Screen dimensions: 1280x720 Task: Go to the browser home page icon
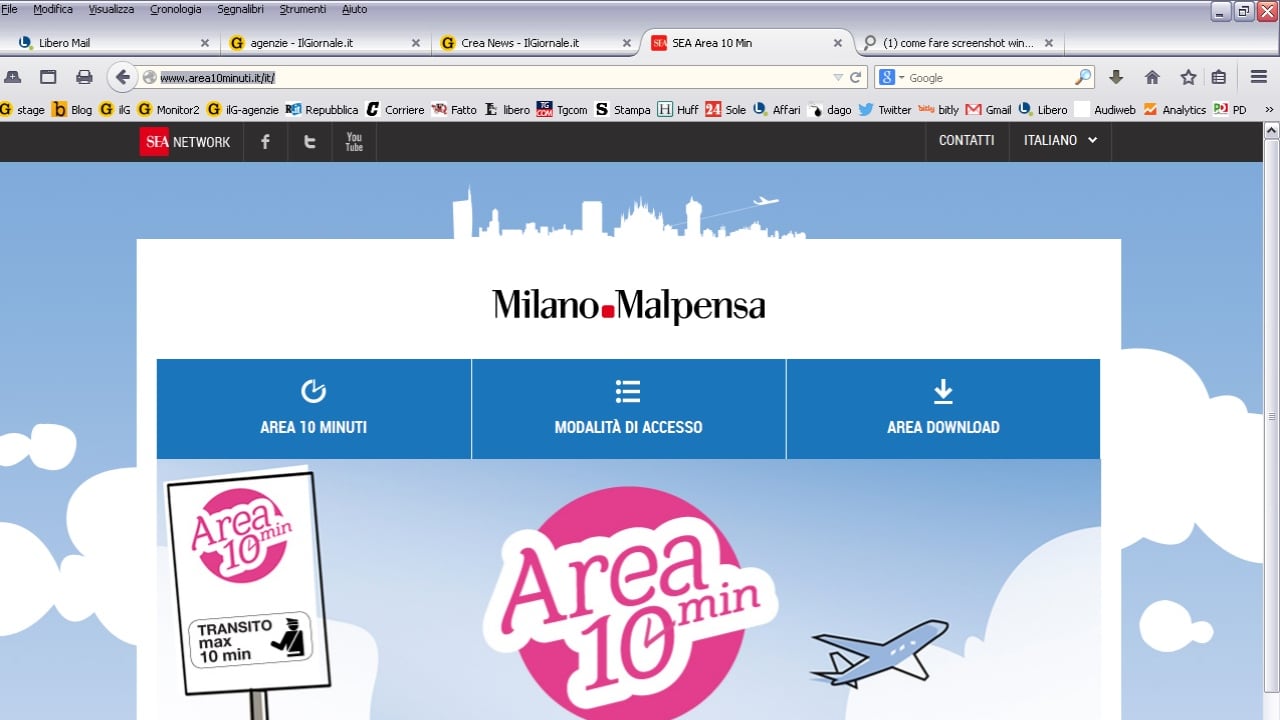[1152, 77]
